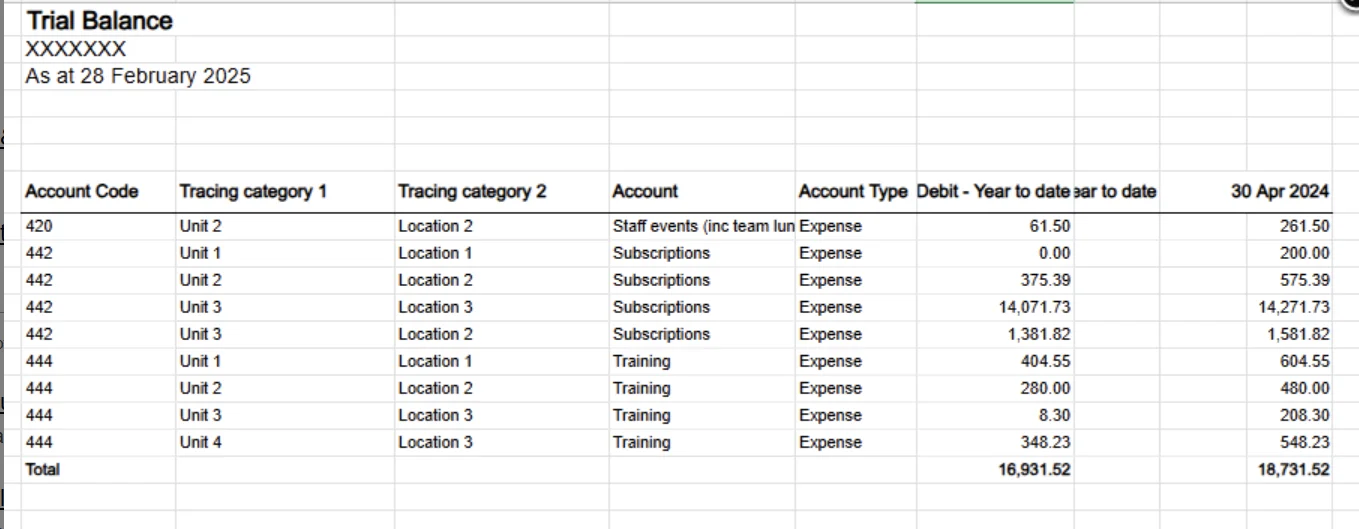Select the Debit - Year to date header
The height and width of the screenshot is (529, 1359).
pyautogui.click(x=993, y=191)
